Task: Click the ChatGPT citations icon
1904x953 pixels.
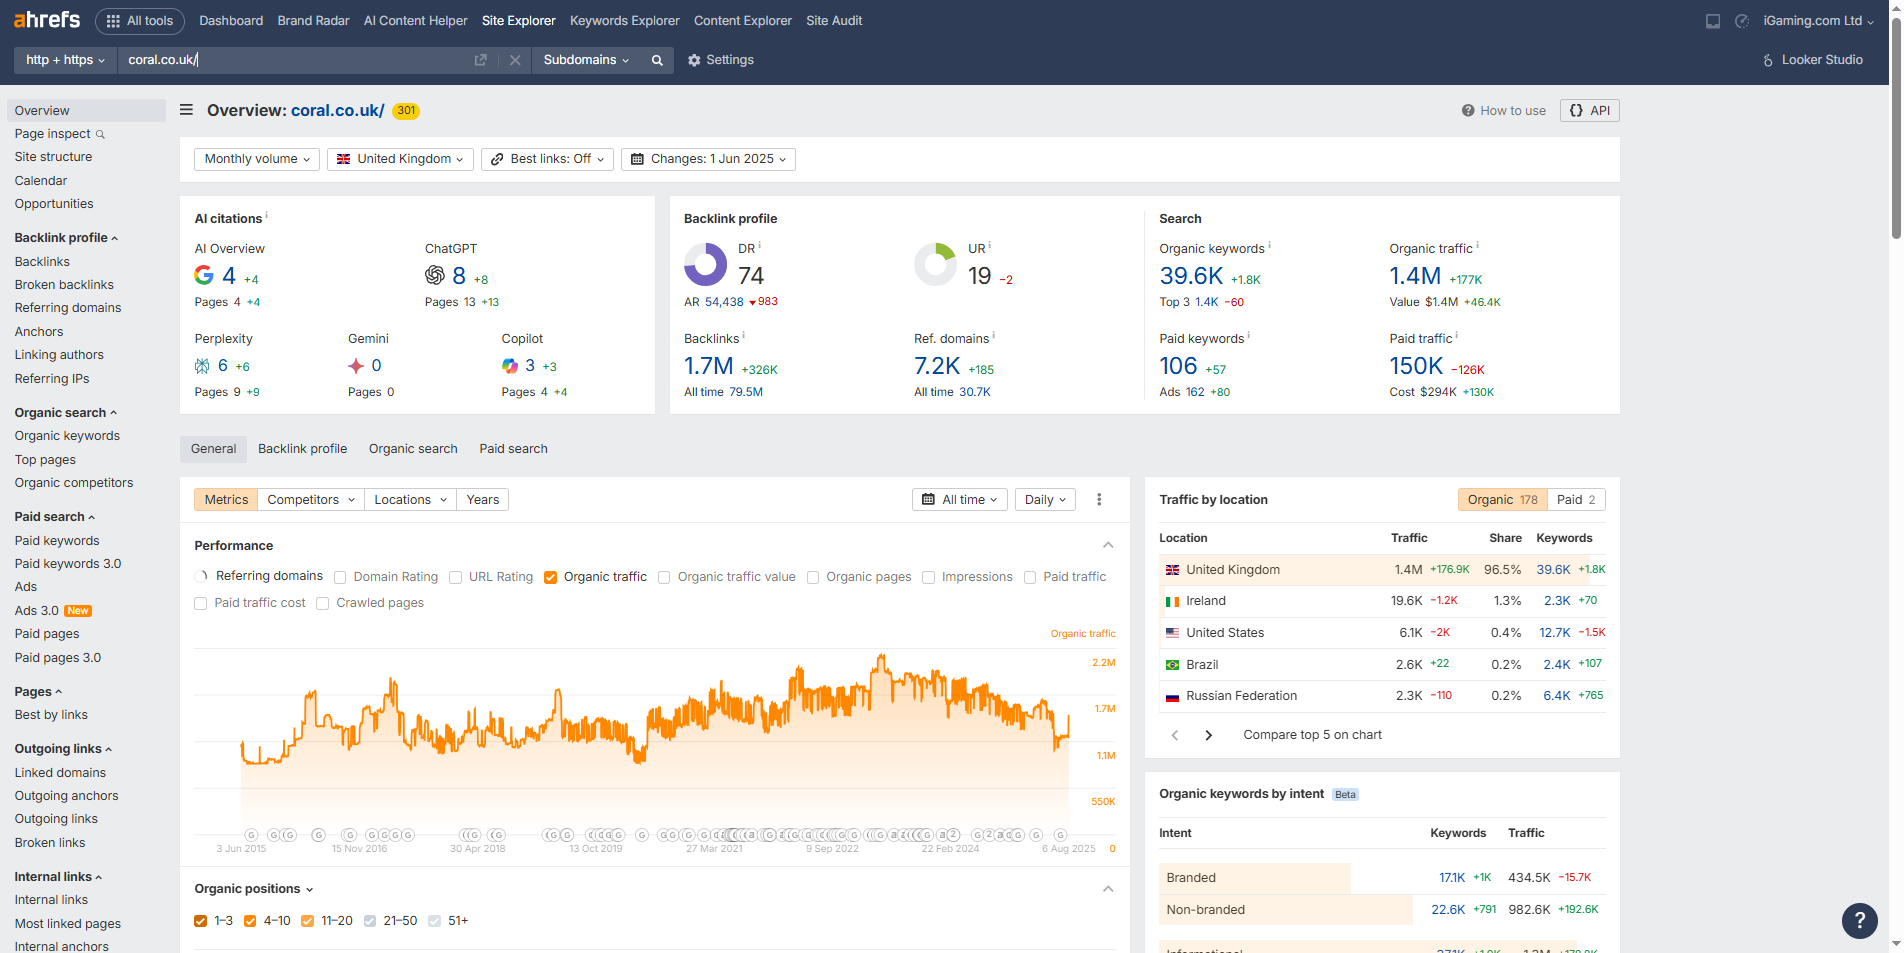Action: point(435,275)
